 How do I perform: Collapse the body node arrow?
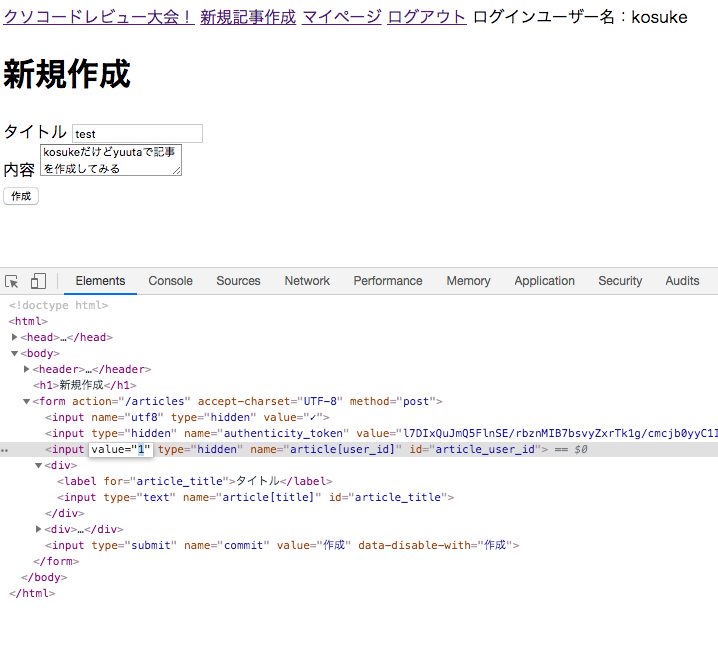click(x=14, y=353)
